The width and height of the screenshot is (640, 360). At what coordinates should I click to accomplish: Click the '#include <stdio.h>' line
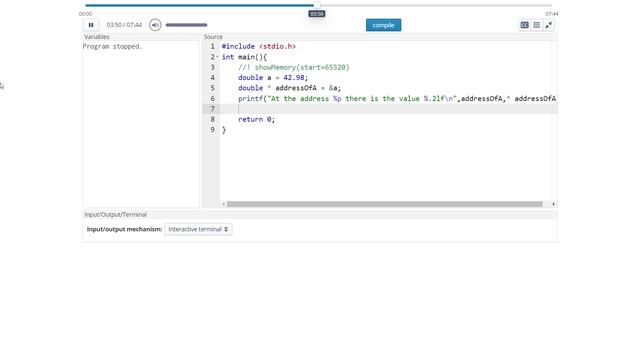tap(259, 47)
